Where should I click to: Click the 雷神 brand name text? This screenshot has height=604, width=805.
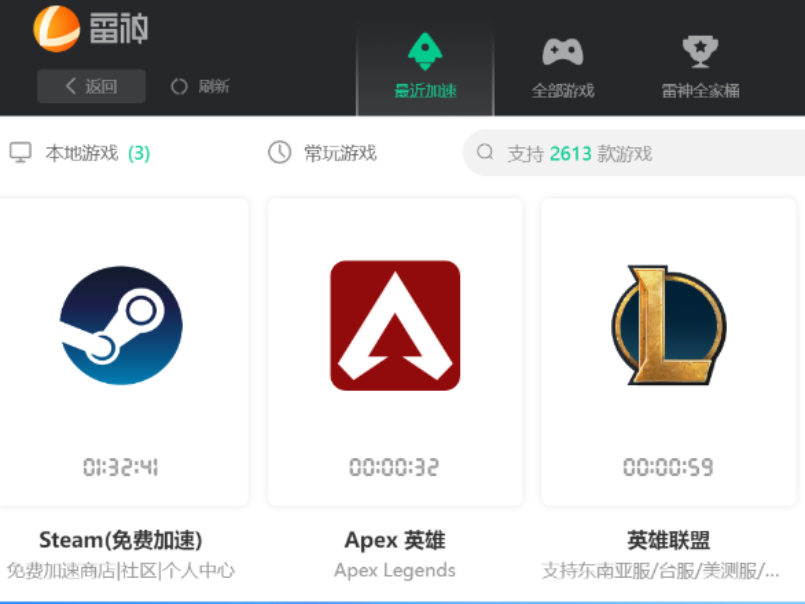pyautogui.click(x=119, y=28)
